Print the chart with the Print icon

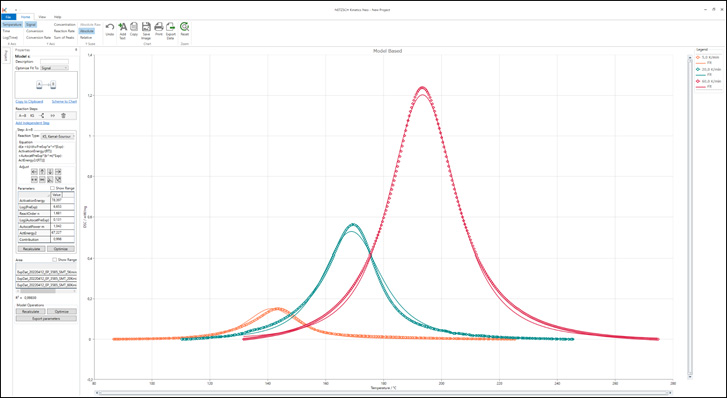click(x=159, y=26)
